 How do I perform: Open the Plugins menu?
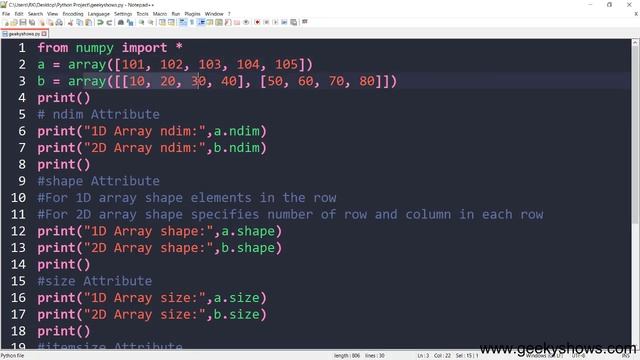(x=192, y=14)
